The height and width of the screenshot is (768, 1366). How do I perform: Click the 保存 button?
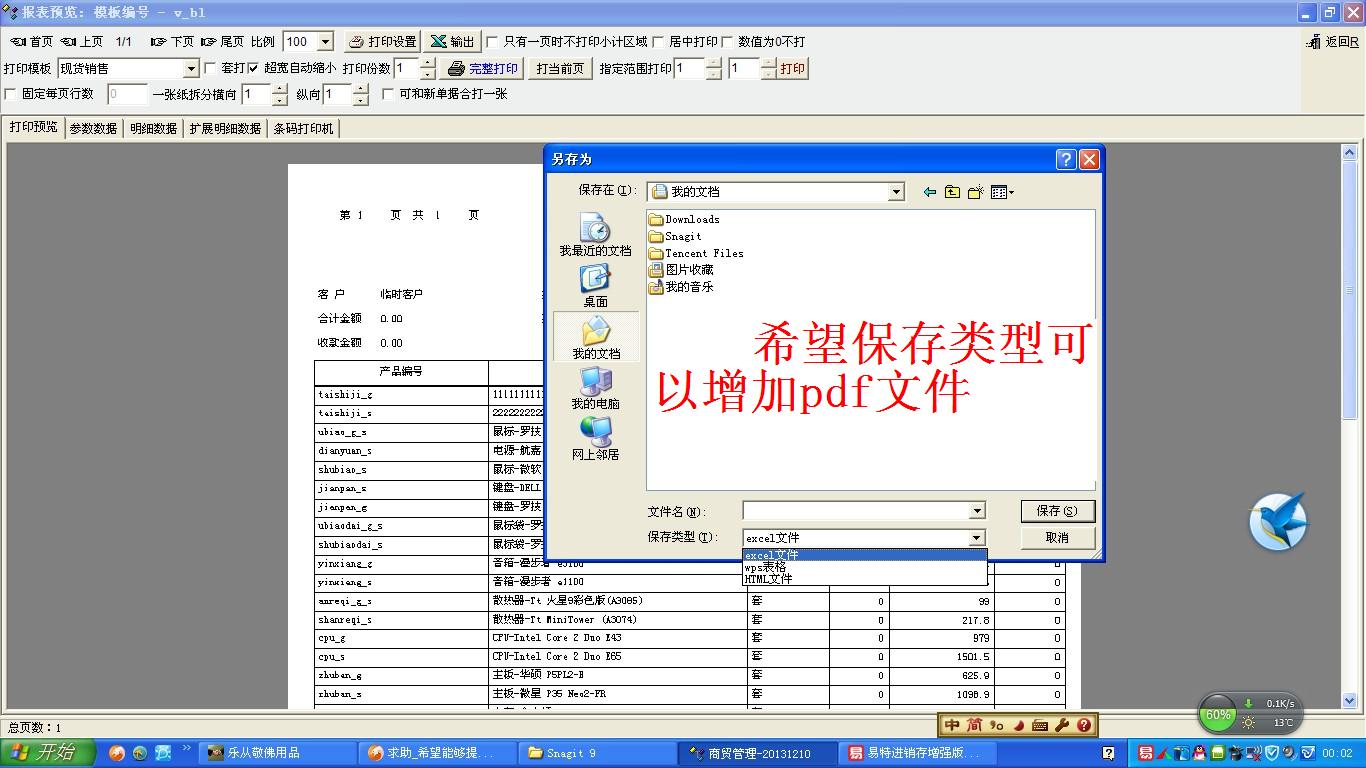coord(1057,511)
